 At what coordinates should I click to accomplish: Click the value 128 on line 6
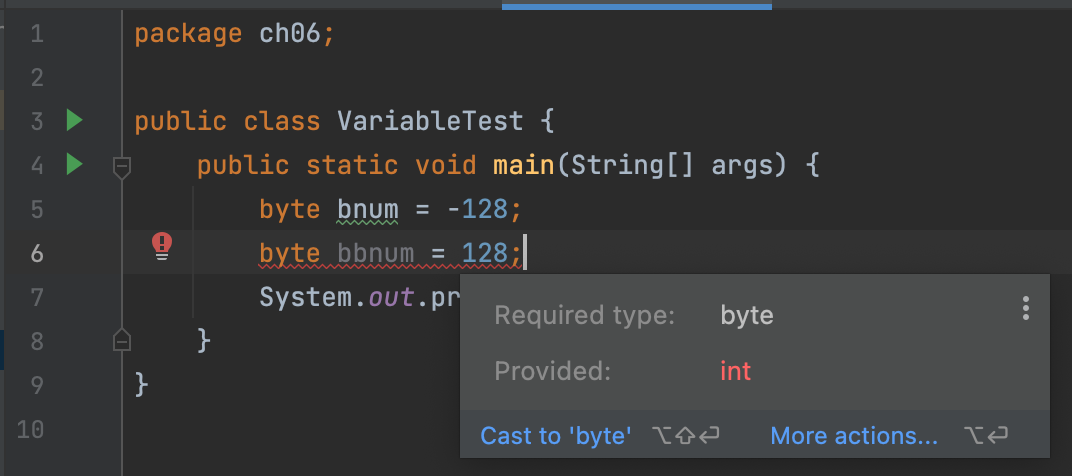(x=485, y=253)
